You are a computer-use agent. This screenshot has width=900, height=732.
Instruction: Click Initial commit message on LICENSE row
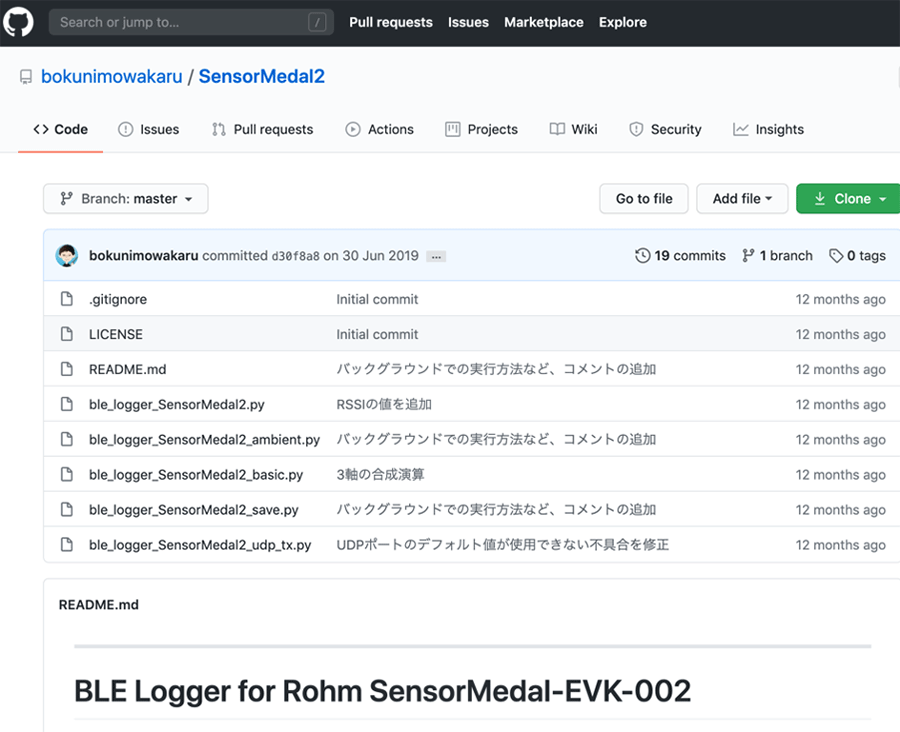click(x=377, y=334)
